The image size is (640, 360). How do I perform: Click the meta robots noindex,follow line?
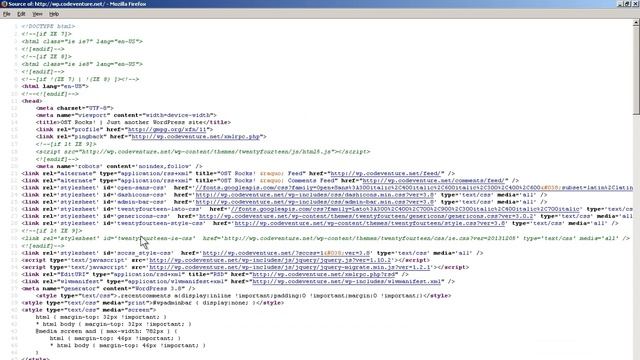click(119, 166)
